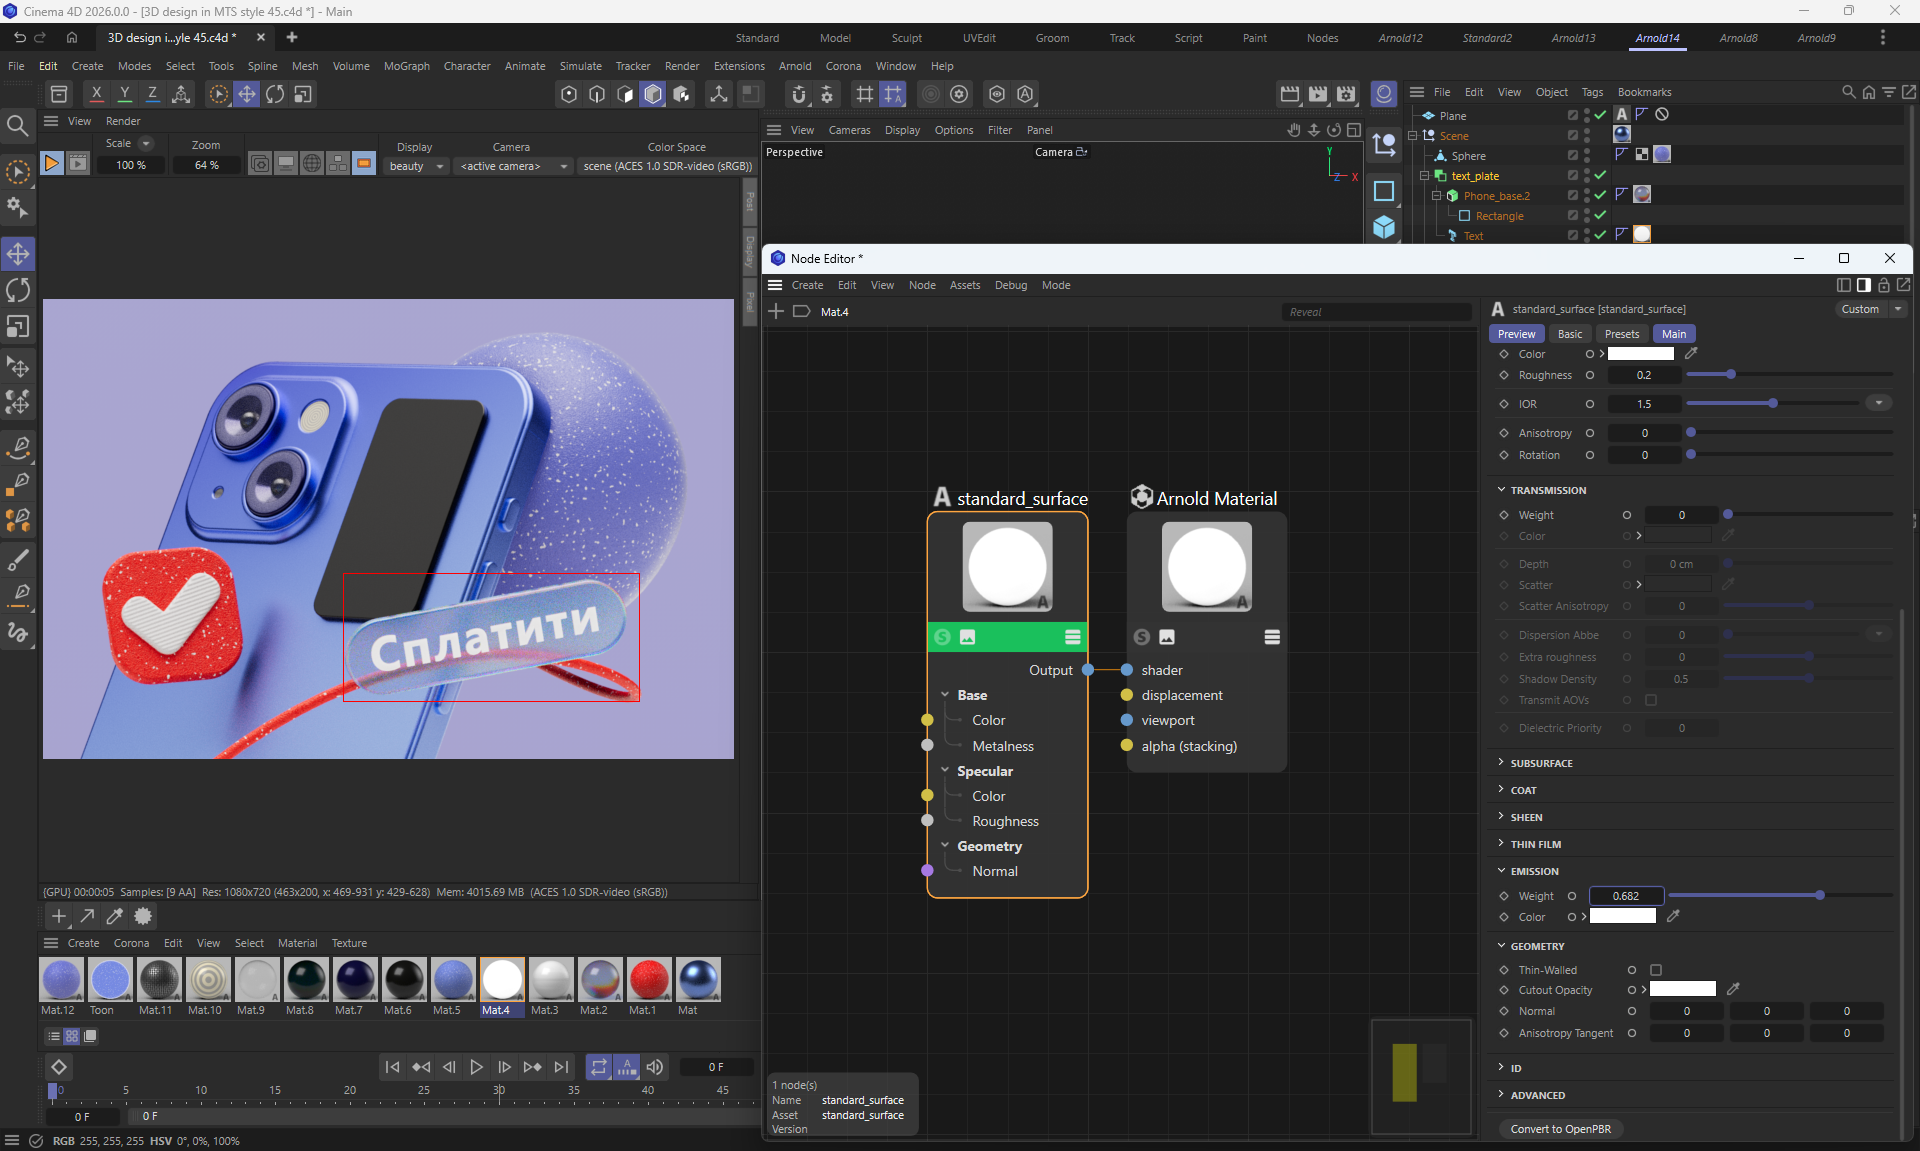Click the Add node plus icon

[x=776, y=312]
